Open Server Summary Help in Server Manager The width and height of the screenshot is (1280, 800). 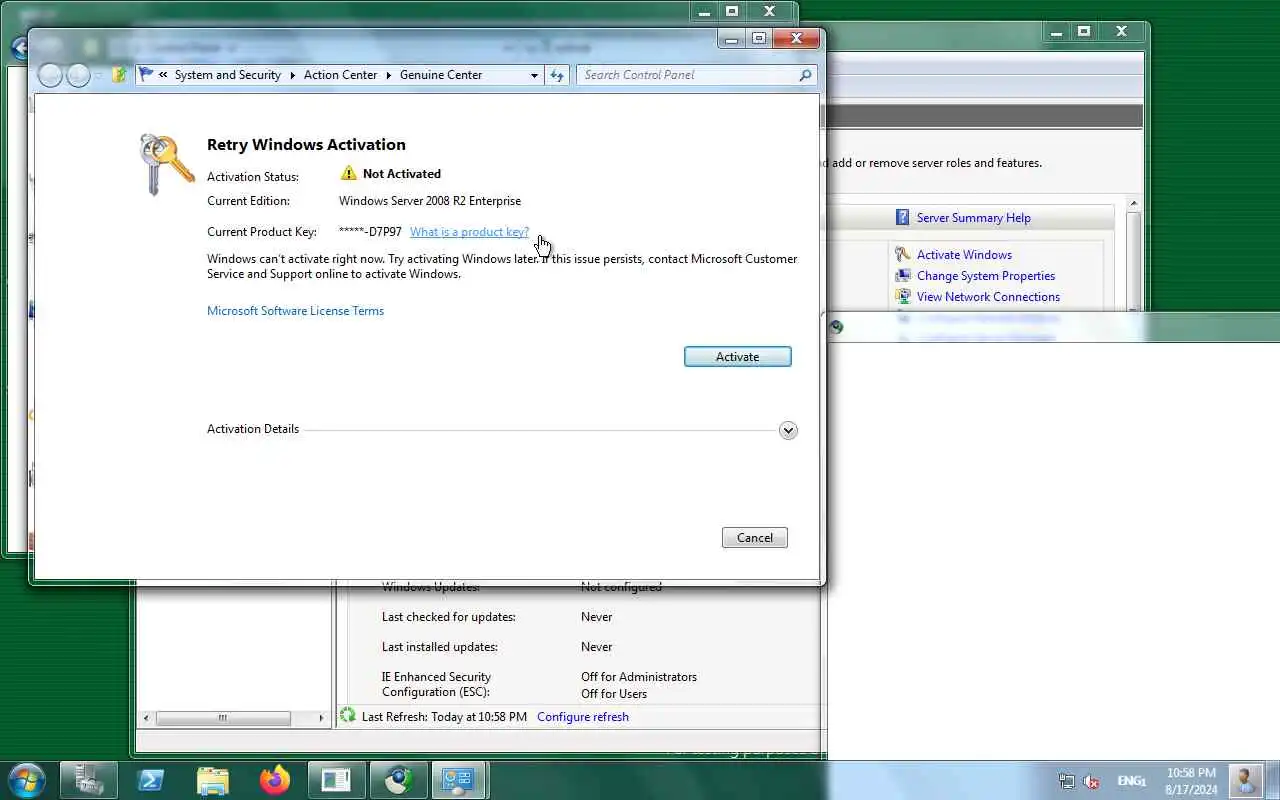click(x=973, y=218)
